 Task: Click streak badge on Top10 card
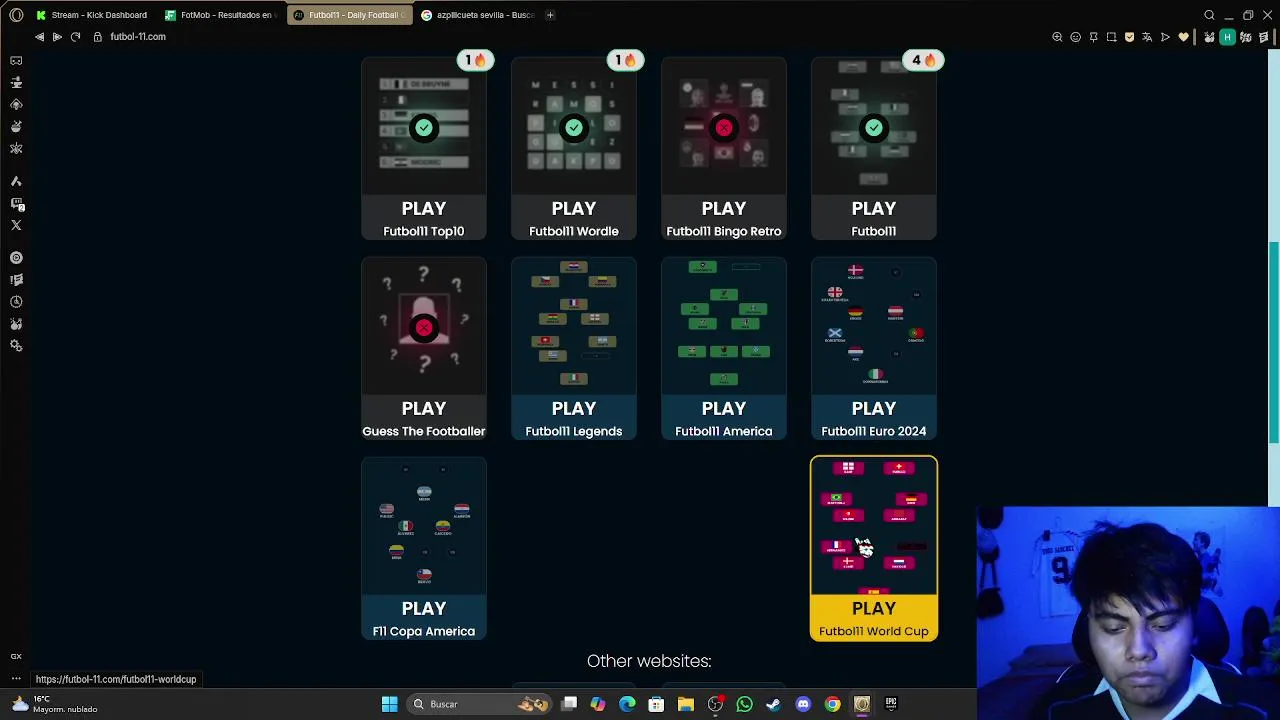point(473,60)
